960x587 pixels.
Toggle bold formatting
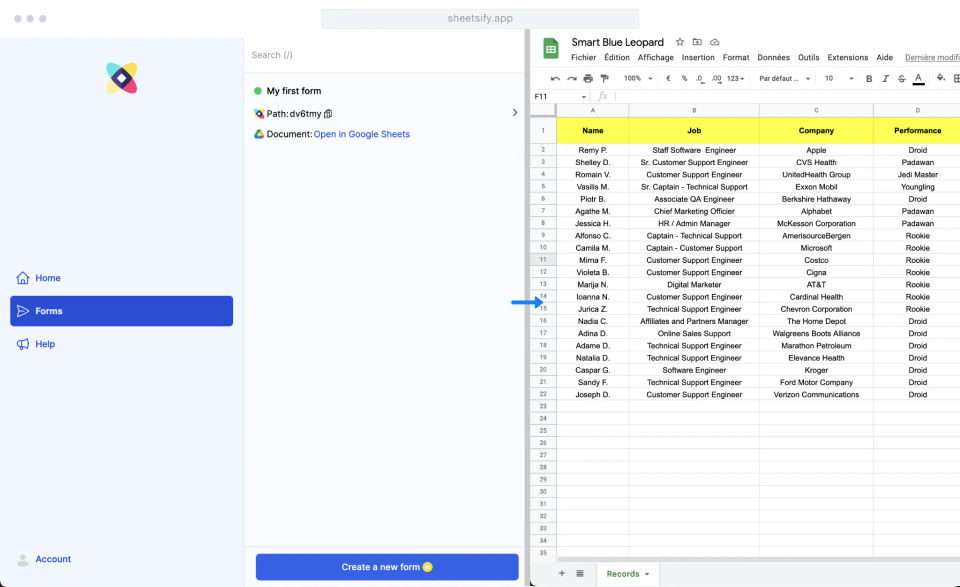click(869, 78)
